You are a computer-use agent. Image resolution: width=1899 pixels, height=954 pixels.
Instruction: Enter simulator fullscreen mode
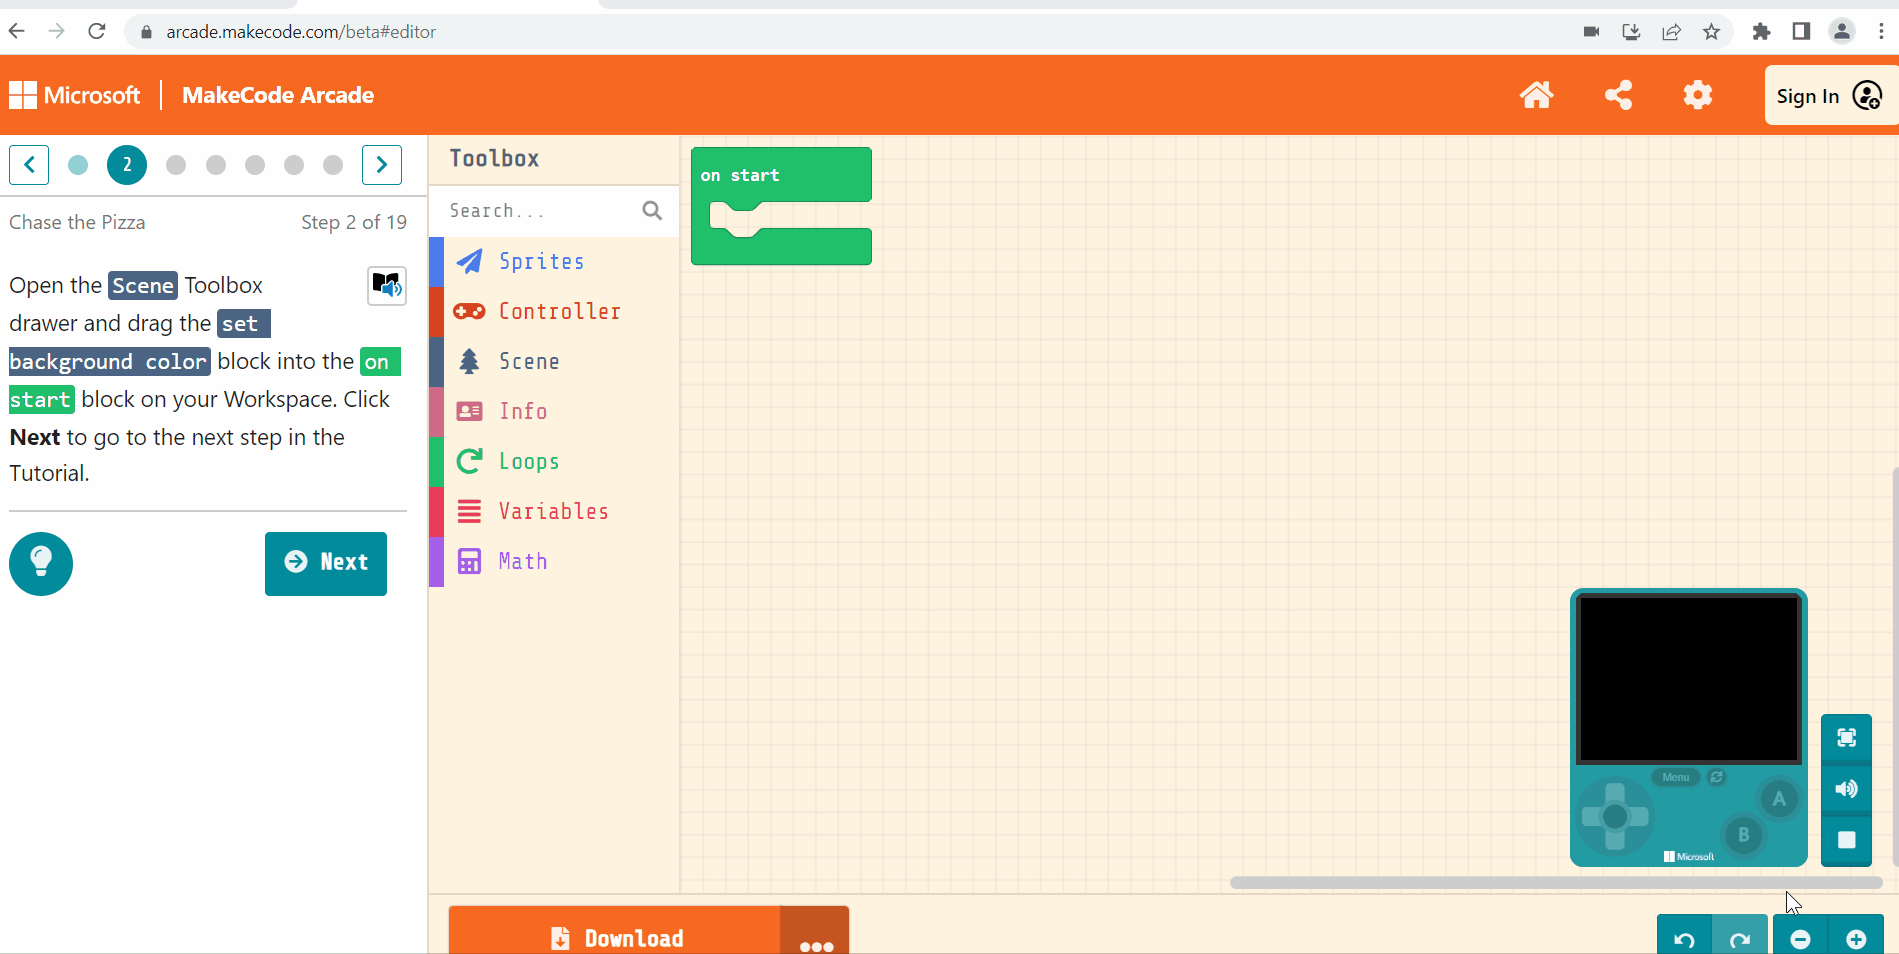(1846, 739)
